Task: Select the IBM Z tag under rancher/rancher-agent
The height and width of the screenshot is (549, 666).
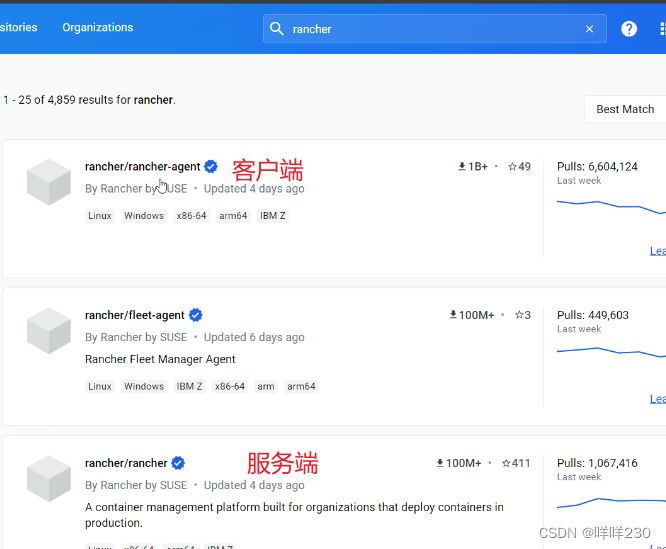Action: pyautogui.click(x=273, y=216)
